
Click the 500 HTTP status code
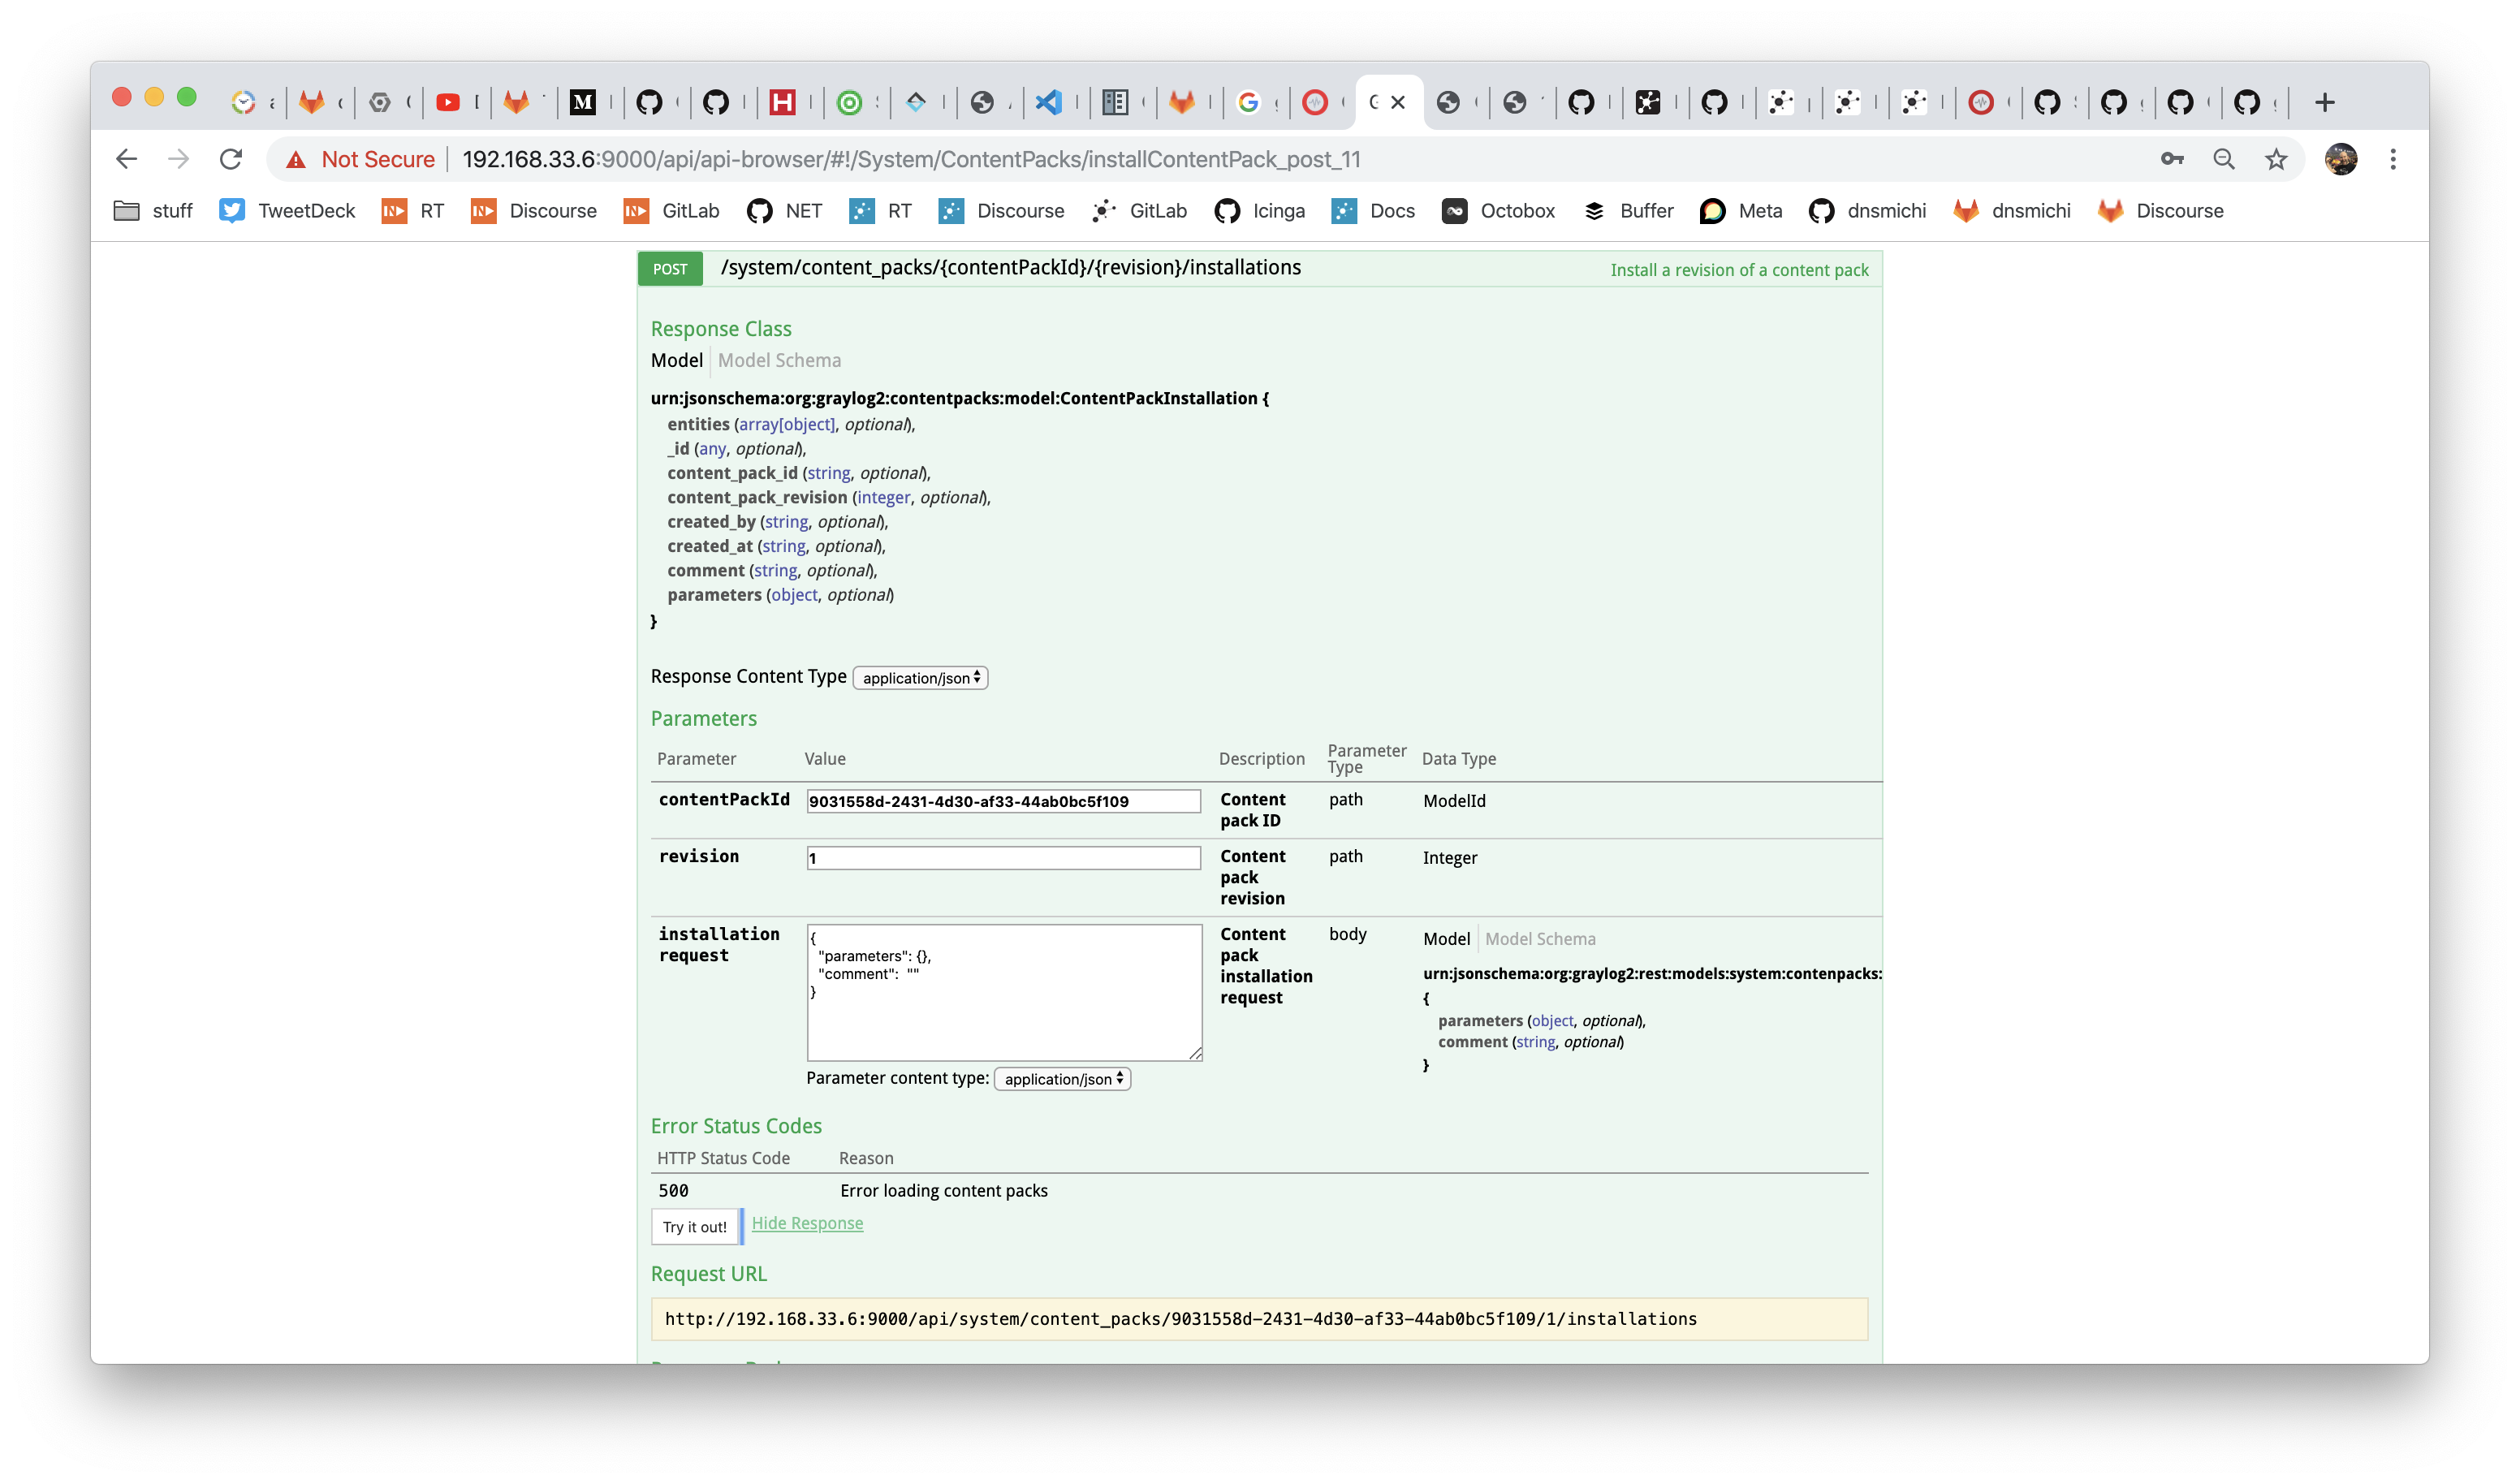673,1191
